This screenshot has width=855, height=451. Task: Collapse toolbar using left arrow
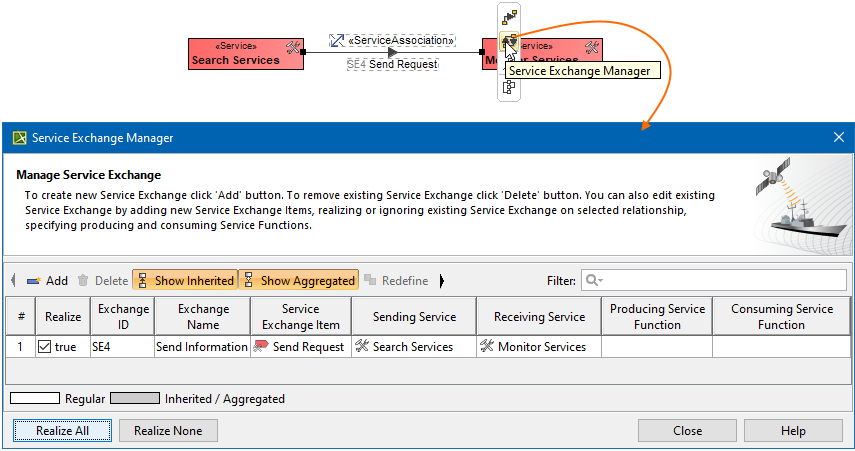tap(13, 281)
